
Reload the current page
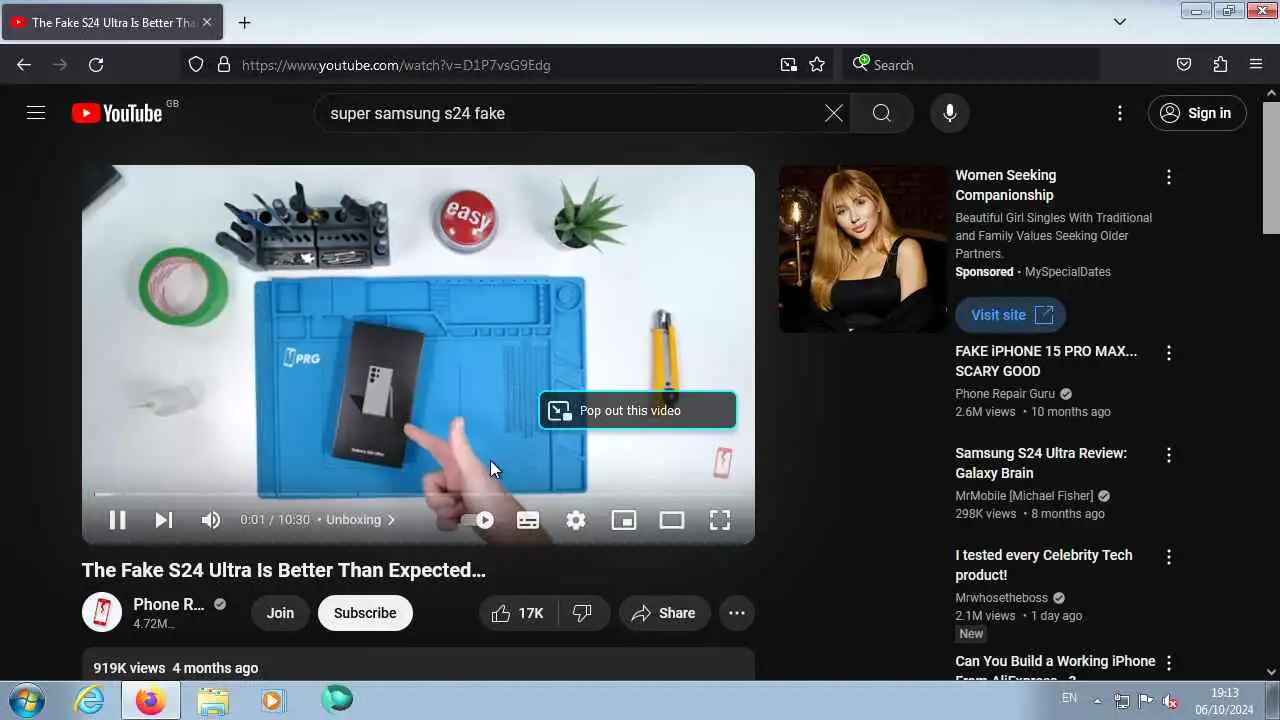[96, 65]
